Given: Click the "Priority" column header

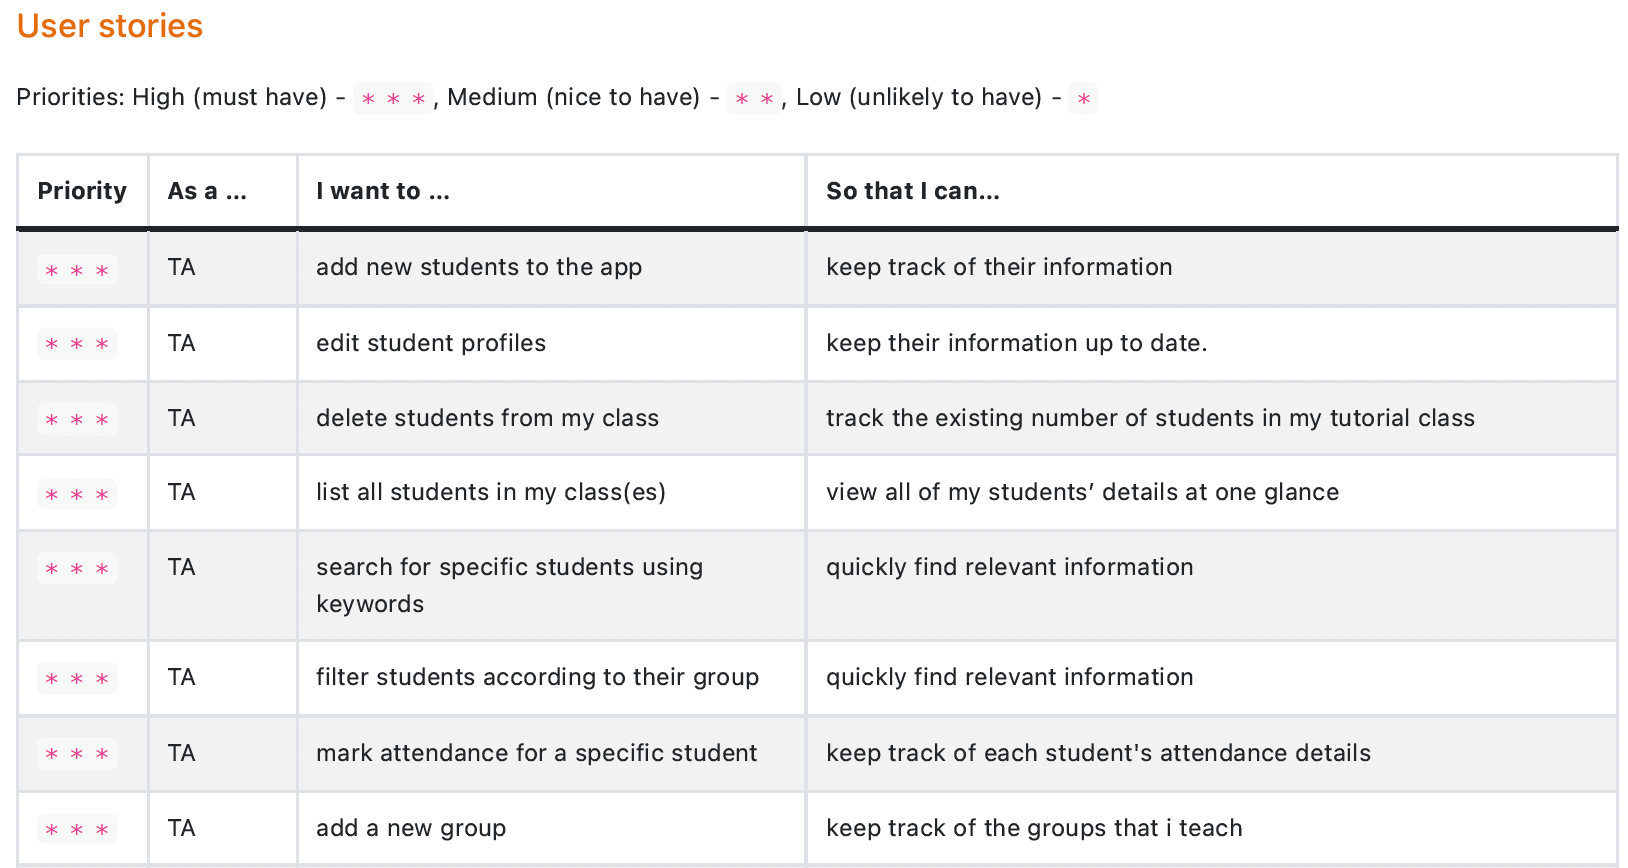Looking at the screenshot, I should tap(82, 191).
